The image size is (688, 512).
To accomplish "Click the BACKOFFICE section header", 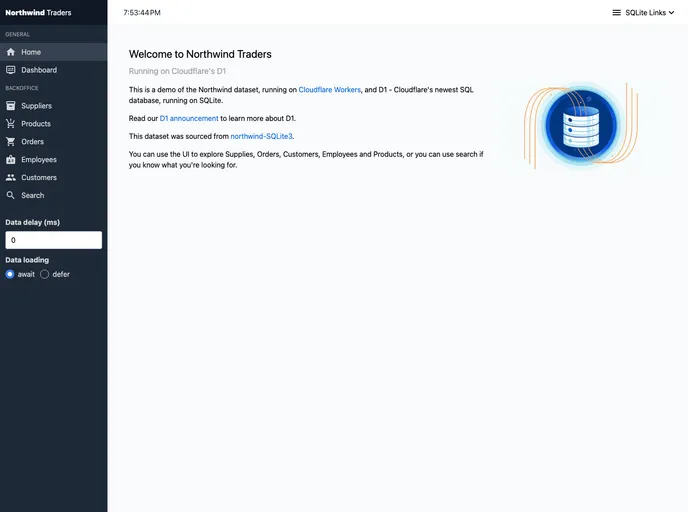I will click(x=22, y=88).
